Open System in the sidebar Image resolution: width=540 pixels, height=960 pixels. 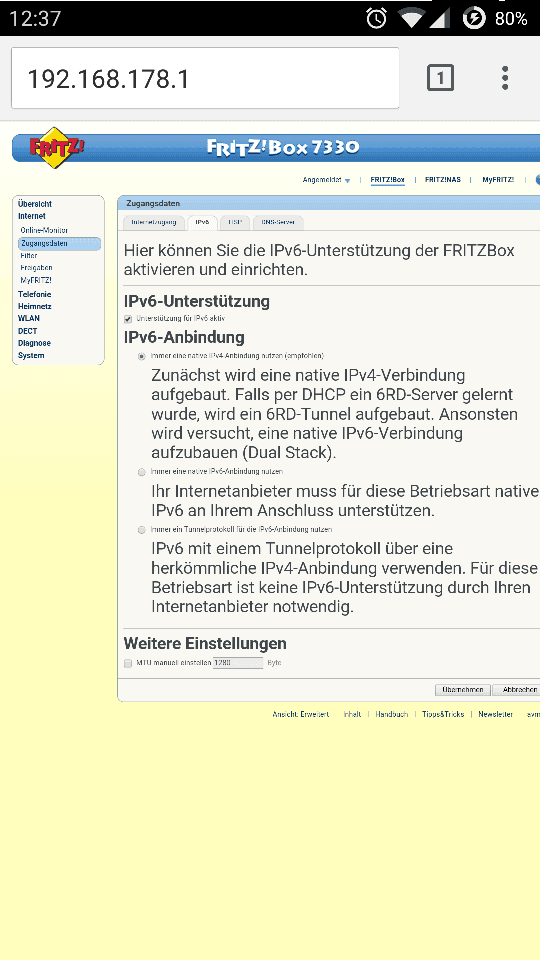31,355
